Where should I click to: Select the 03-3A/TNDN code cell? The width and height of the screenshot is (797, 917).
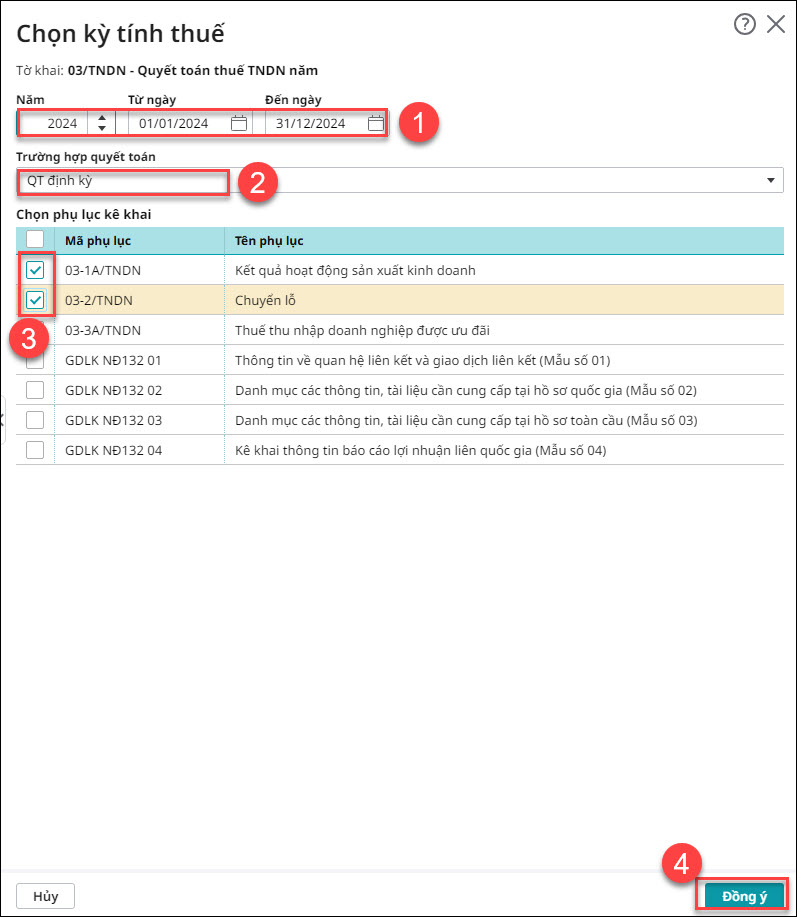click(x=140, y=330)
